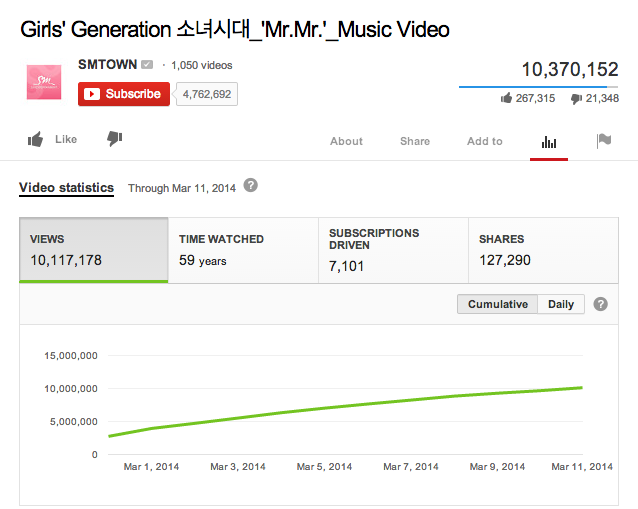Open the Add to tab
The width and height of the screenshot is (638, 509).
point(485,141)
